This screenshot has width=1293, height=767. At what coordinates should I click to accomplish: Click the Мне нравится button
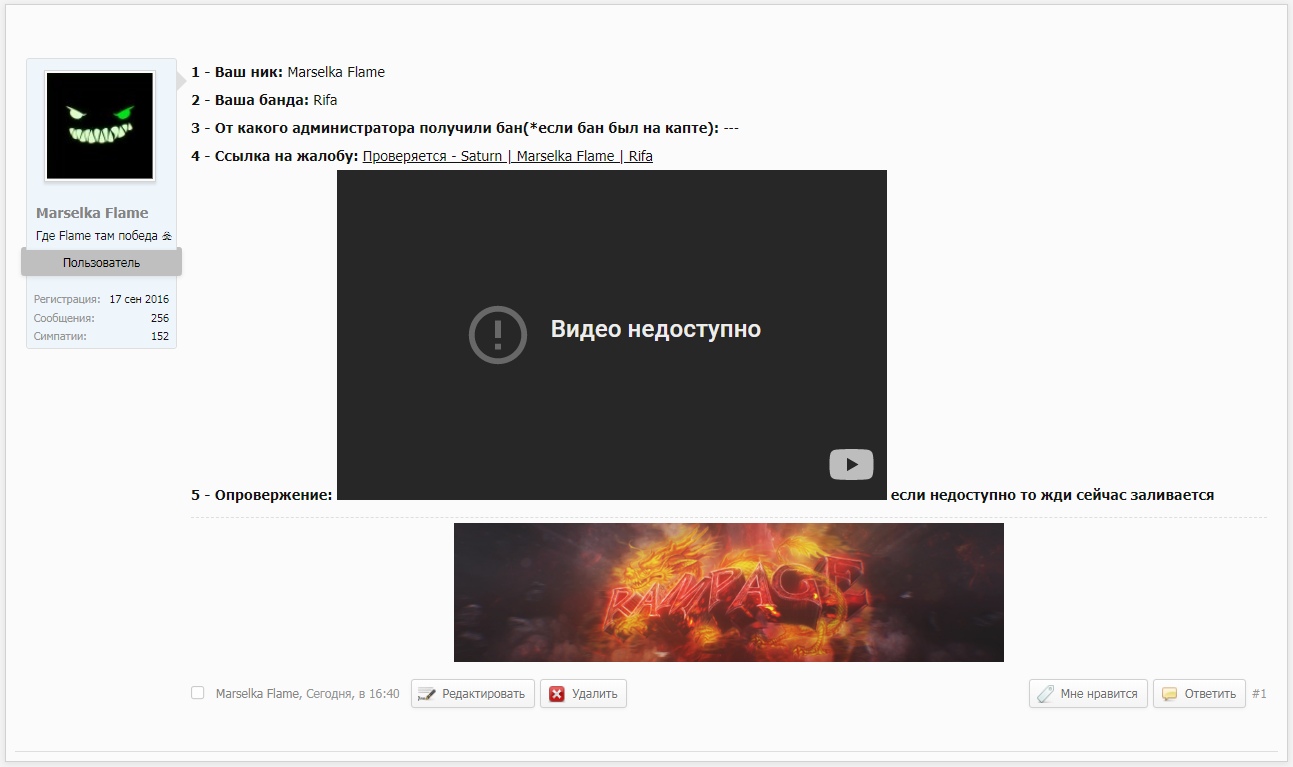pyautogui.click(x=1088, y=694)
